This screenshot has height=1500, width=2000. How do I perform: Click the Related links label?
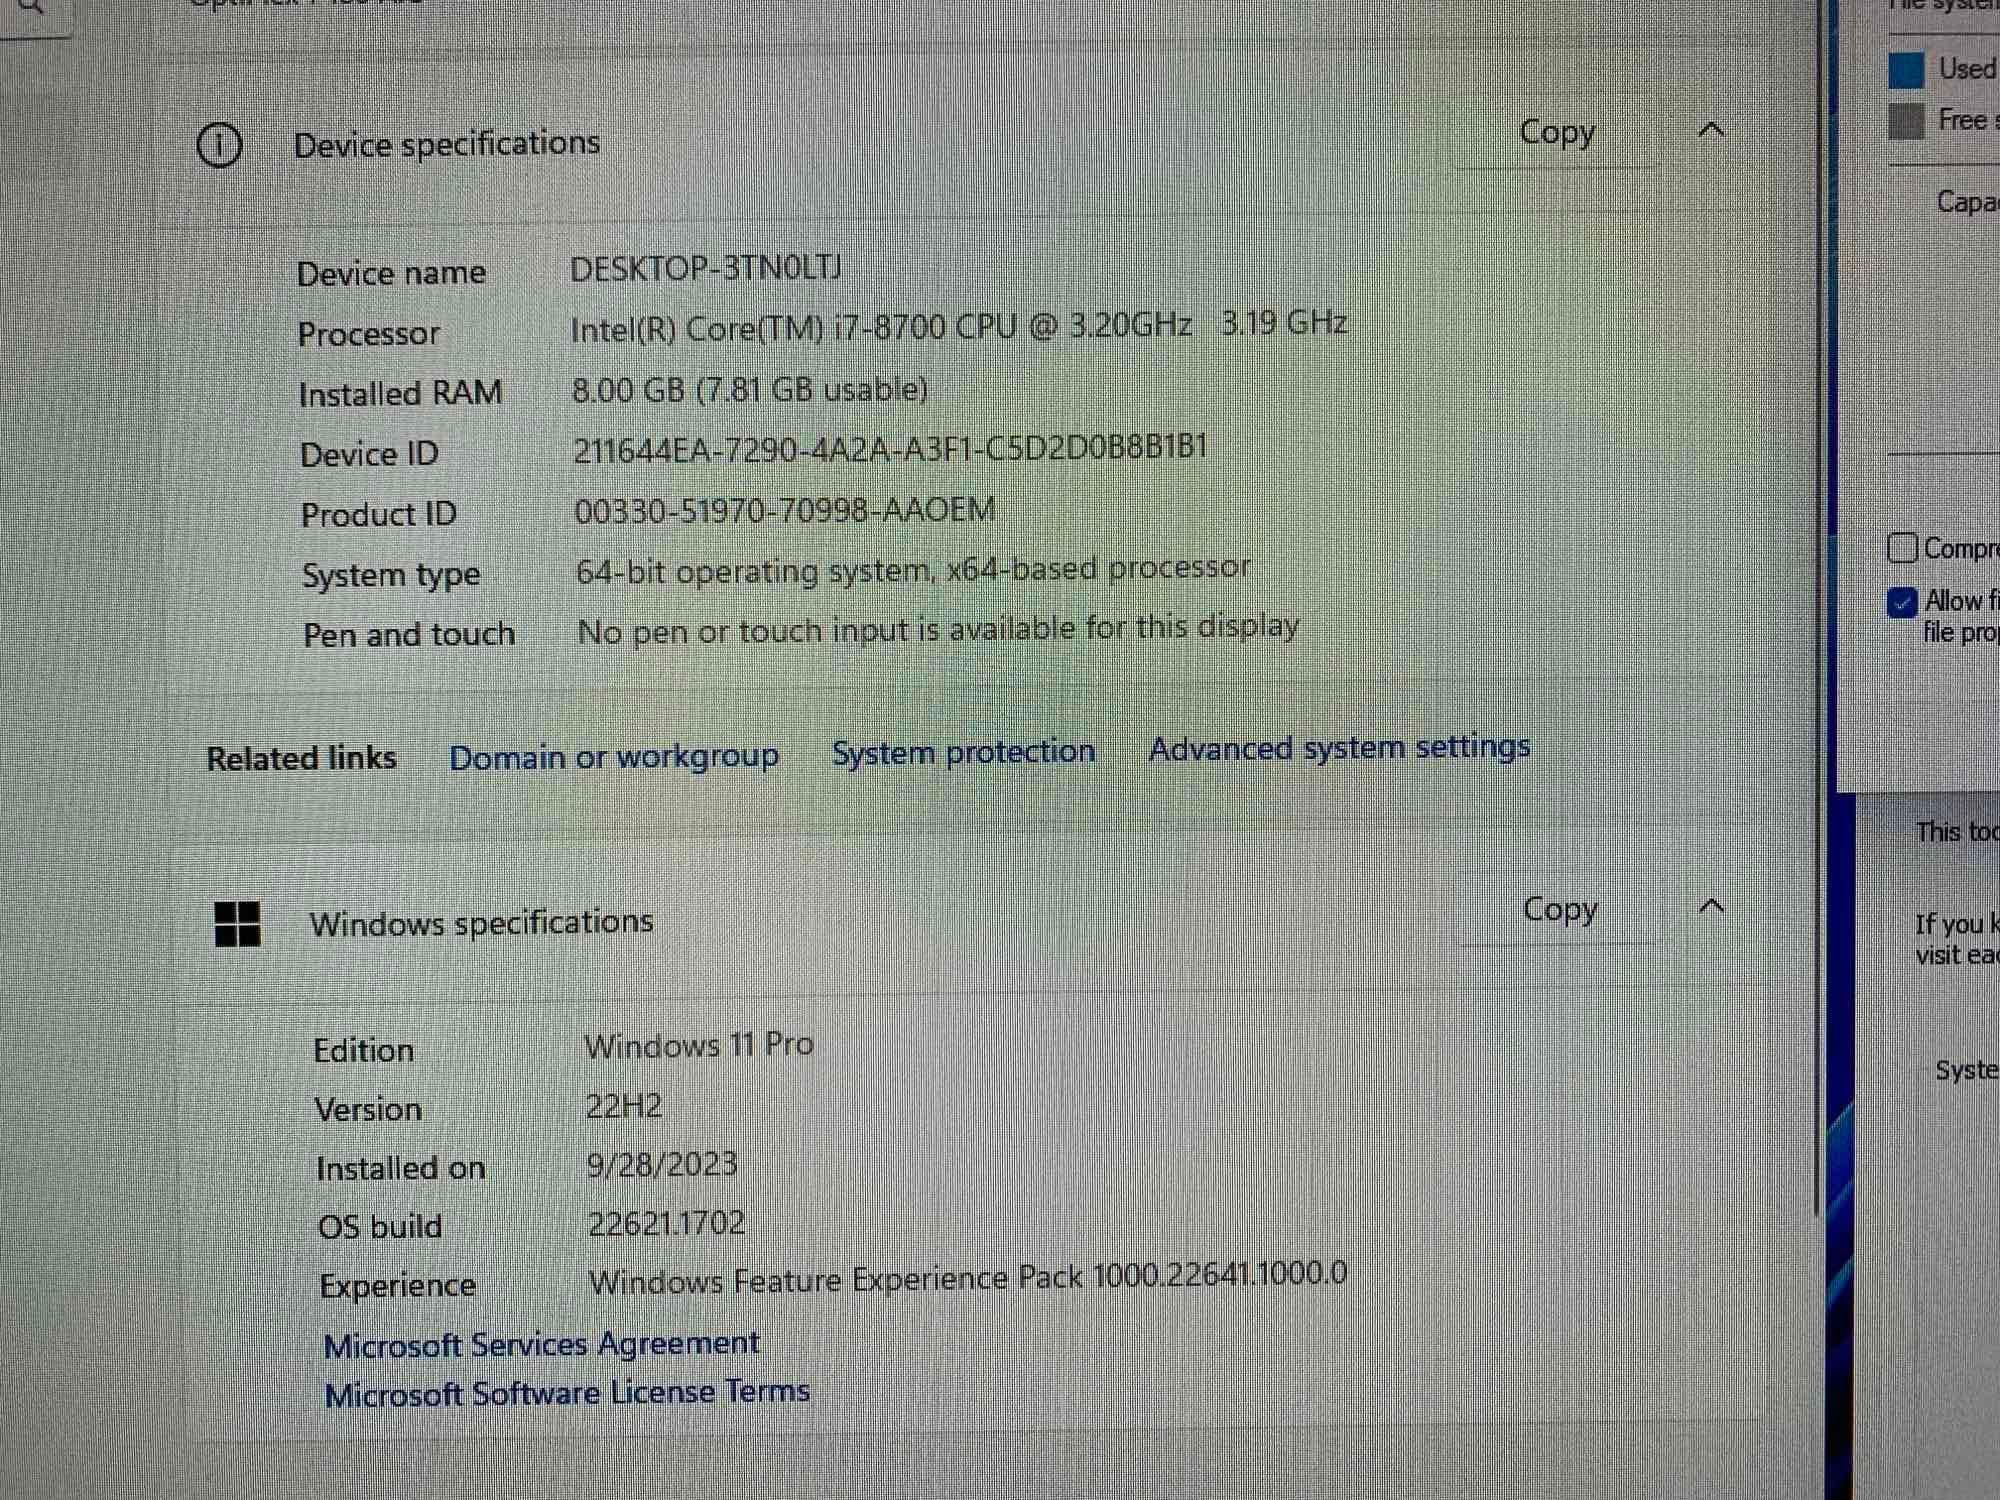[301, 759]
